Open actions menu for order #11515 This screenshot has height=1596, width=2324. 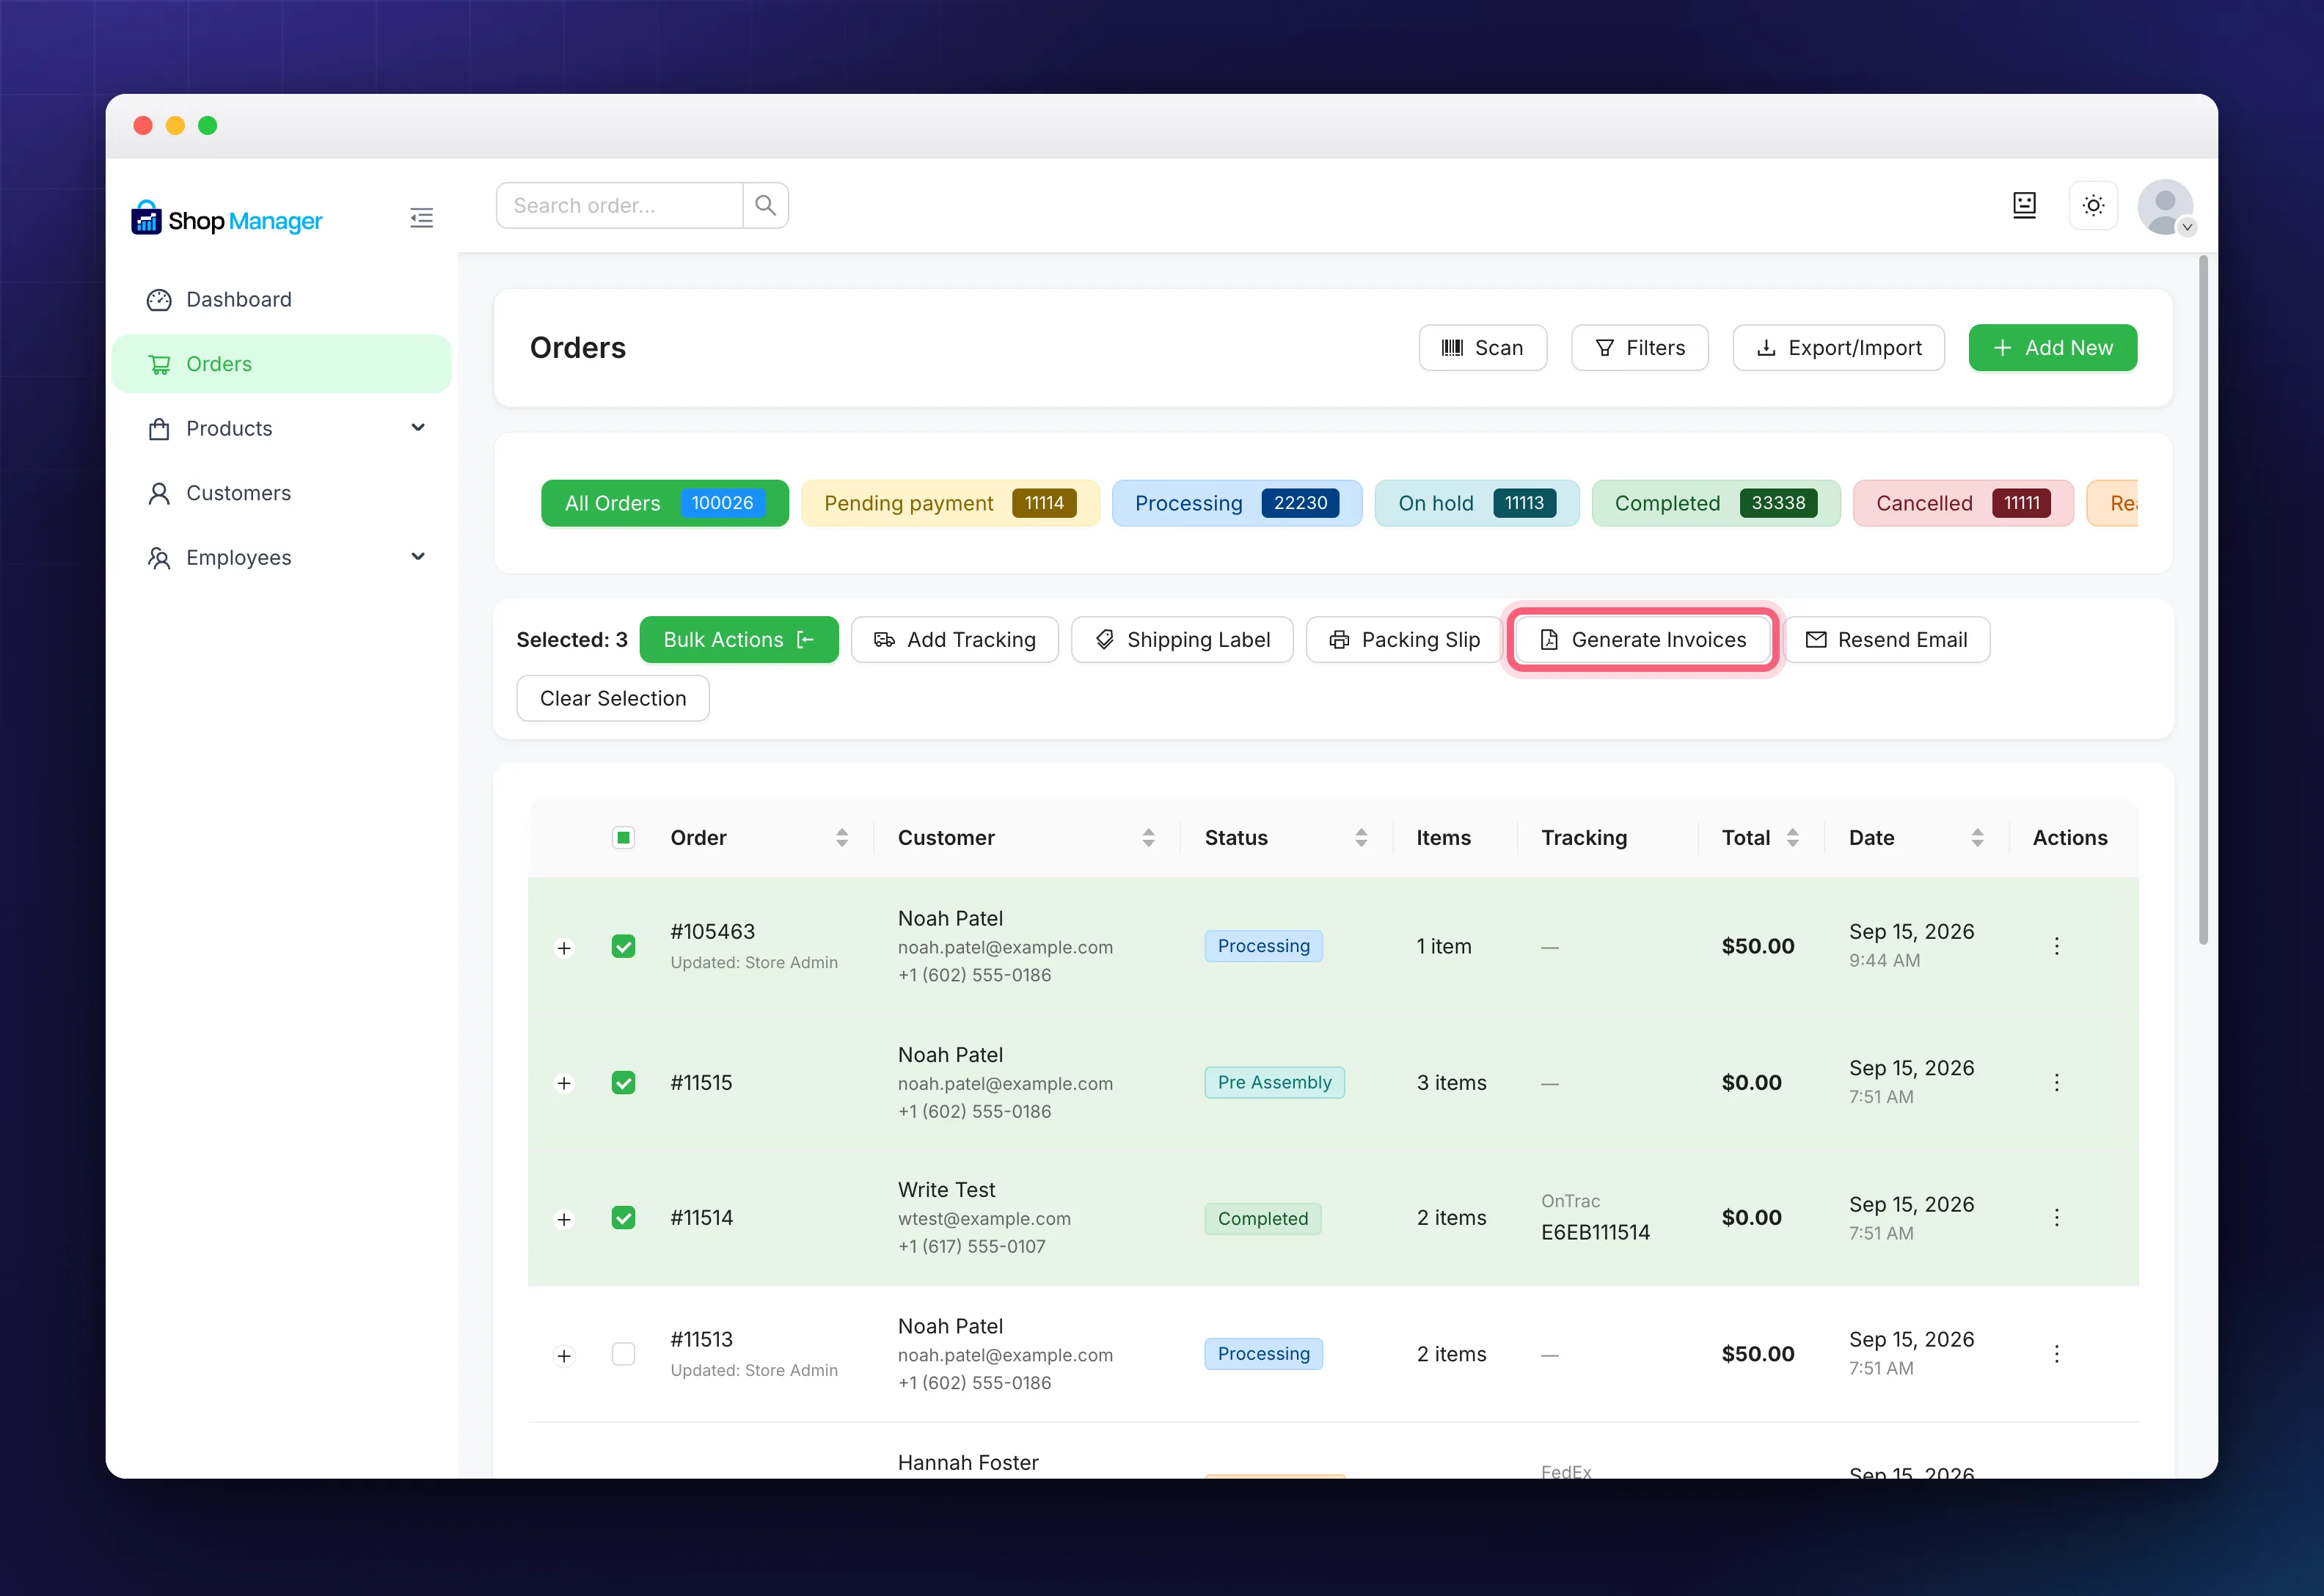(x=2056, y=1082)
